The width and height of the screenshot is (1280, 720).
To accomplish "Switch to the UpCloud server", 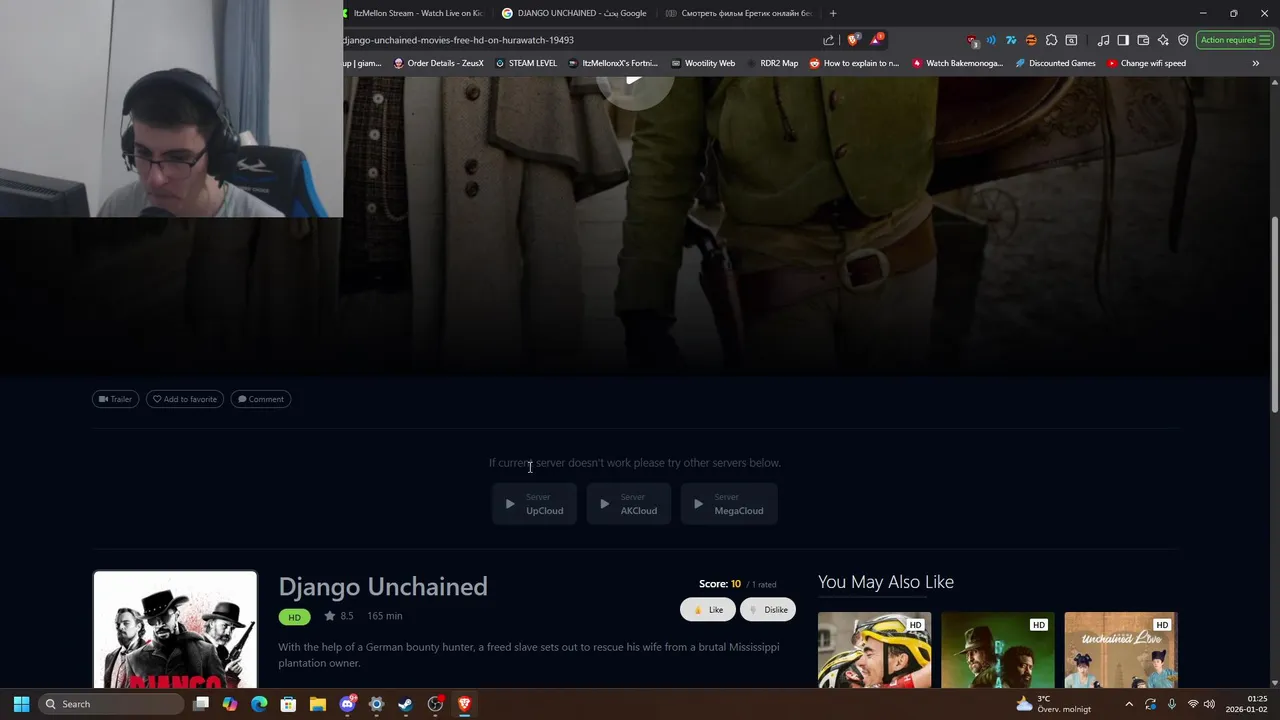I will click(534, 504).
